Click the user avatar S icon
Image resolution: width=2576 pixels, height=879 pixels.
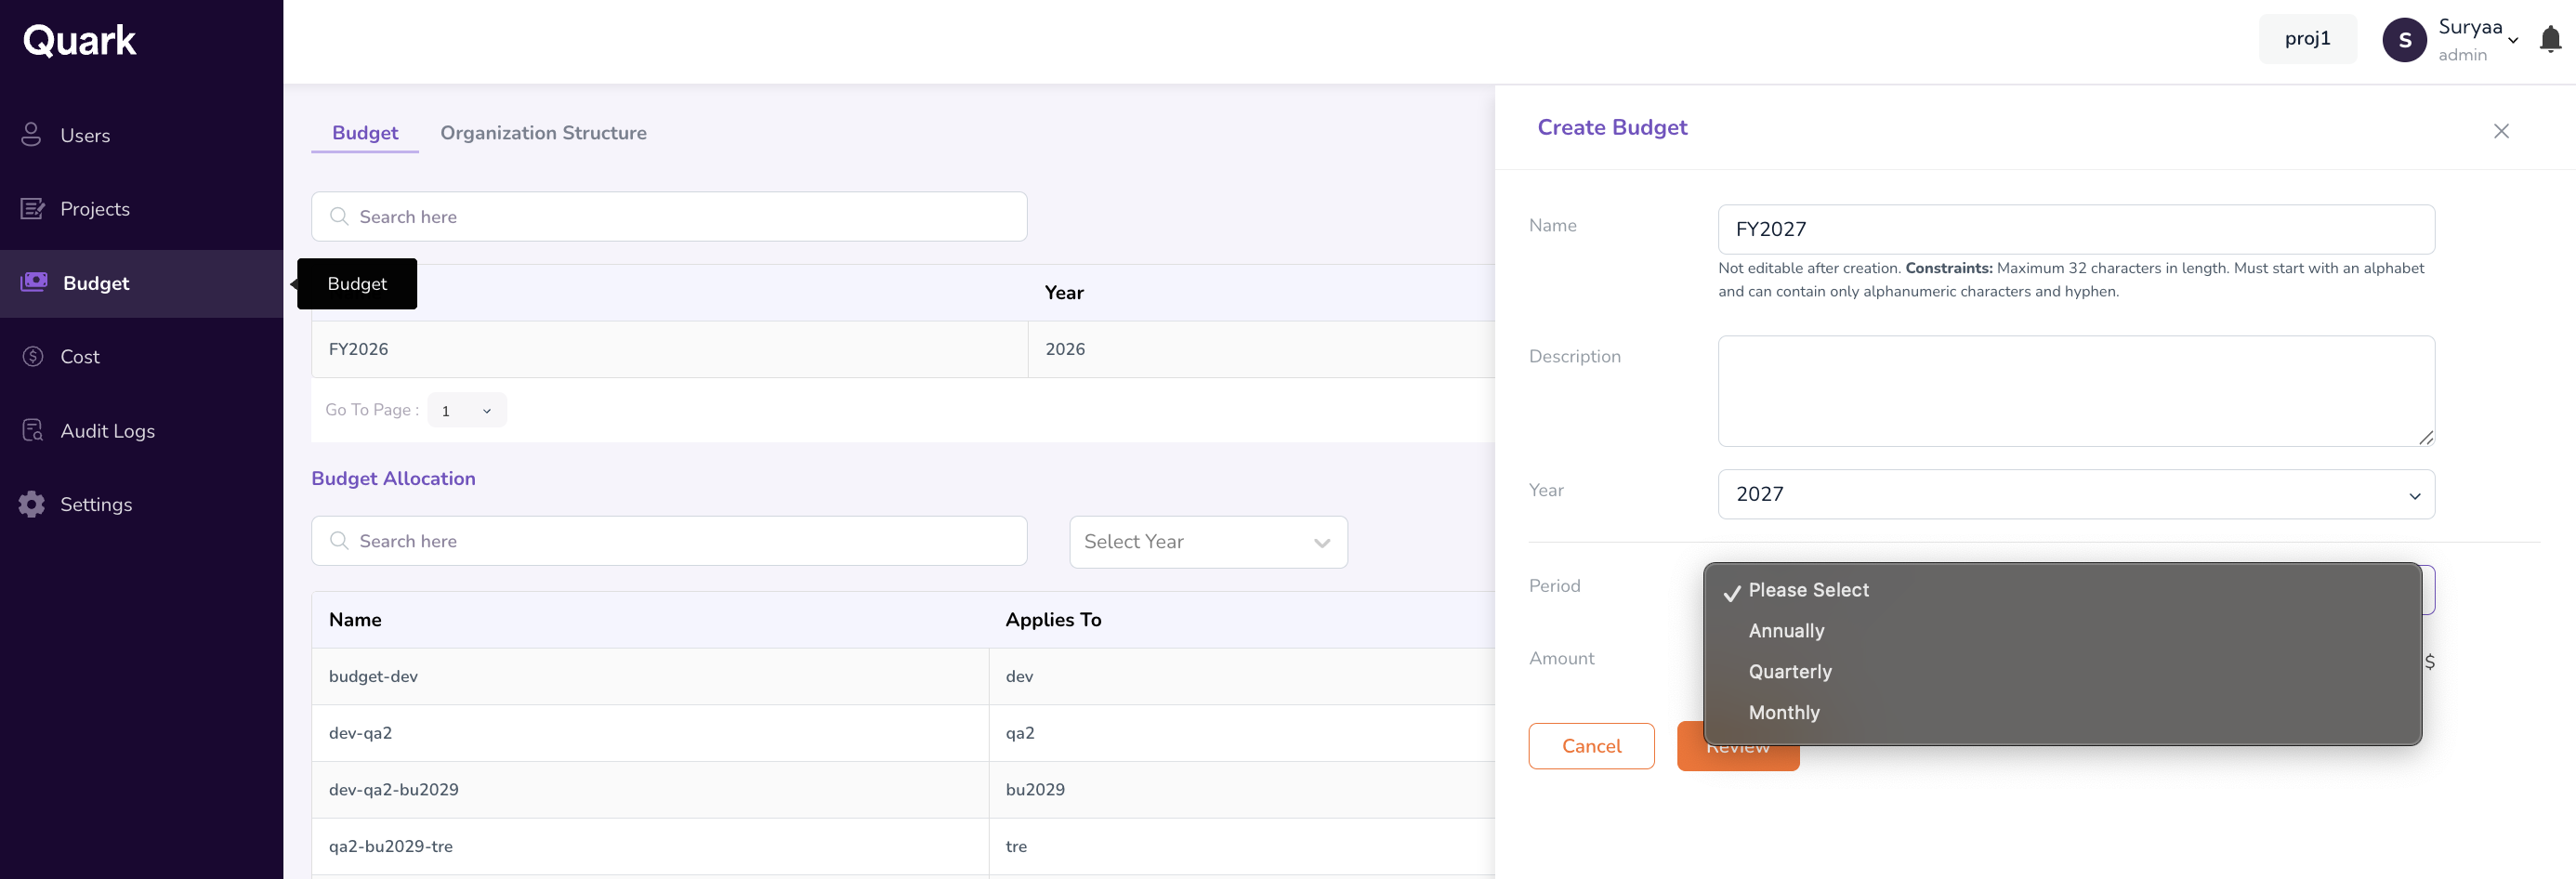pos(2404,40)
